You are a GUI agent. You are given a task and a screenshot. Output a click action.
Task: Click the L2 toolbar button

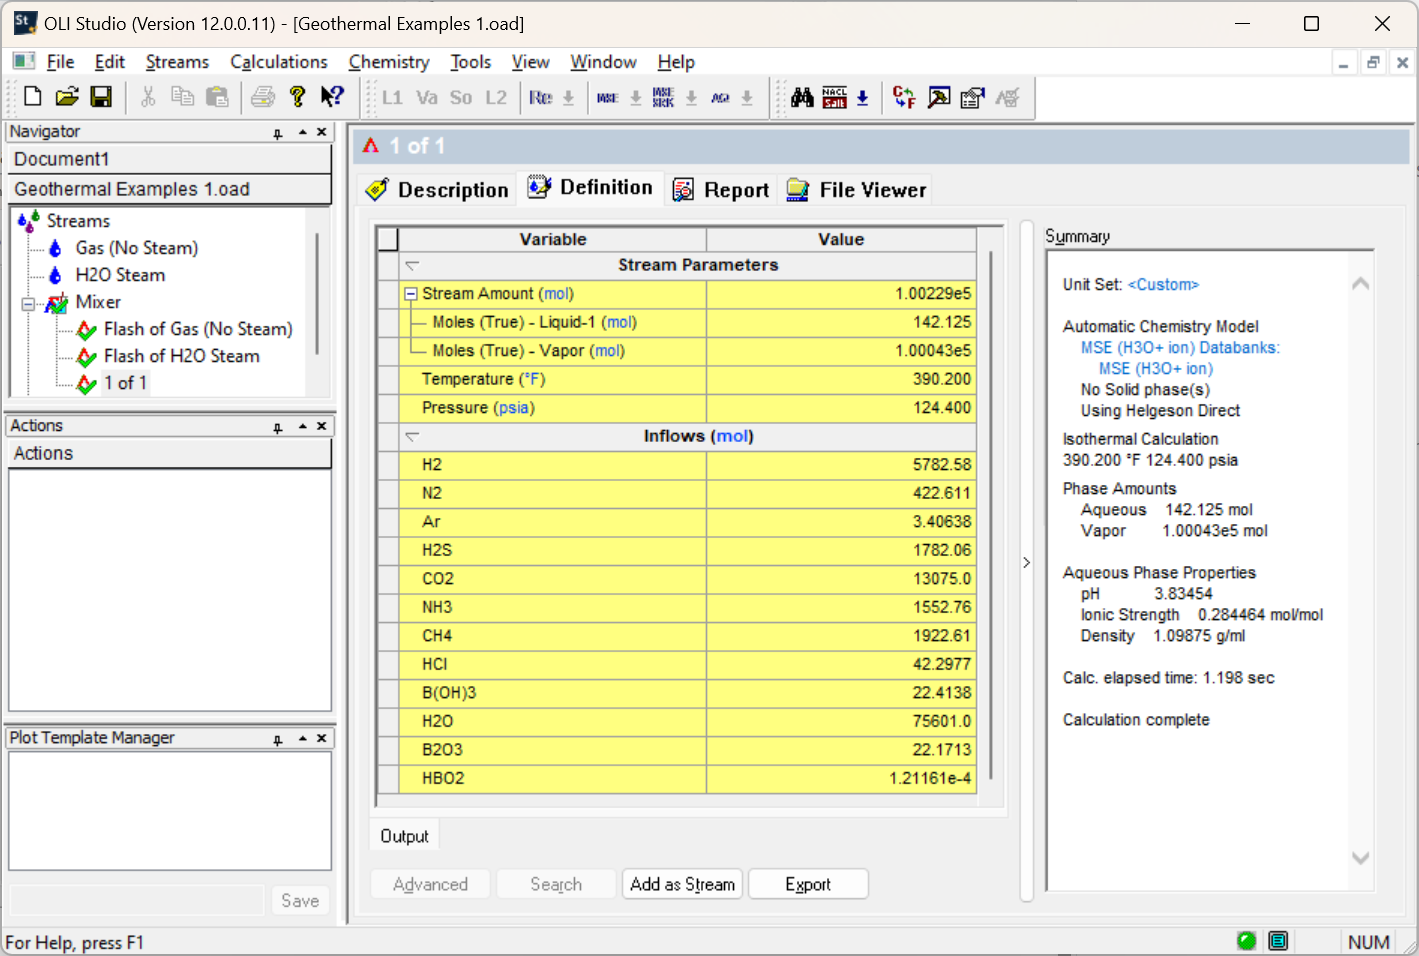pyautogui.click(x=496, y=97)
